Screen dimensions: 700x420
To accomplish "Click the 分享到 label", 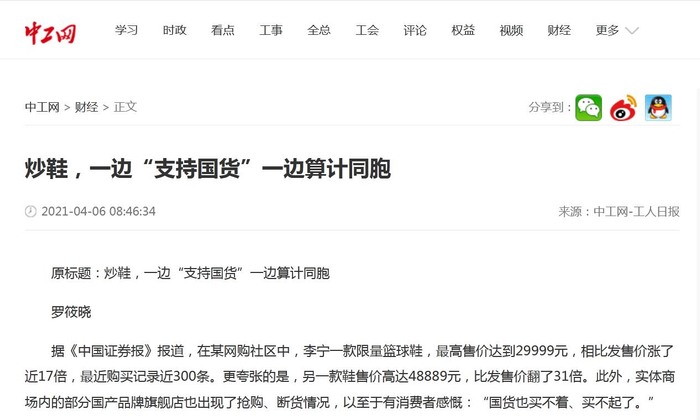I will click(x=550, y=107).
